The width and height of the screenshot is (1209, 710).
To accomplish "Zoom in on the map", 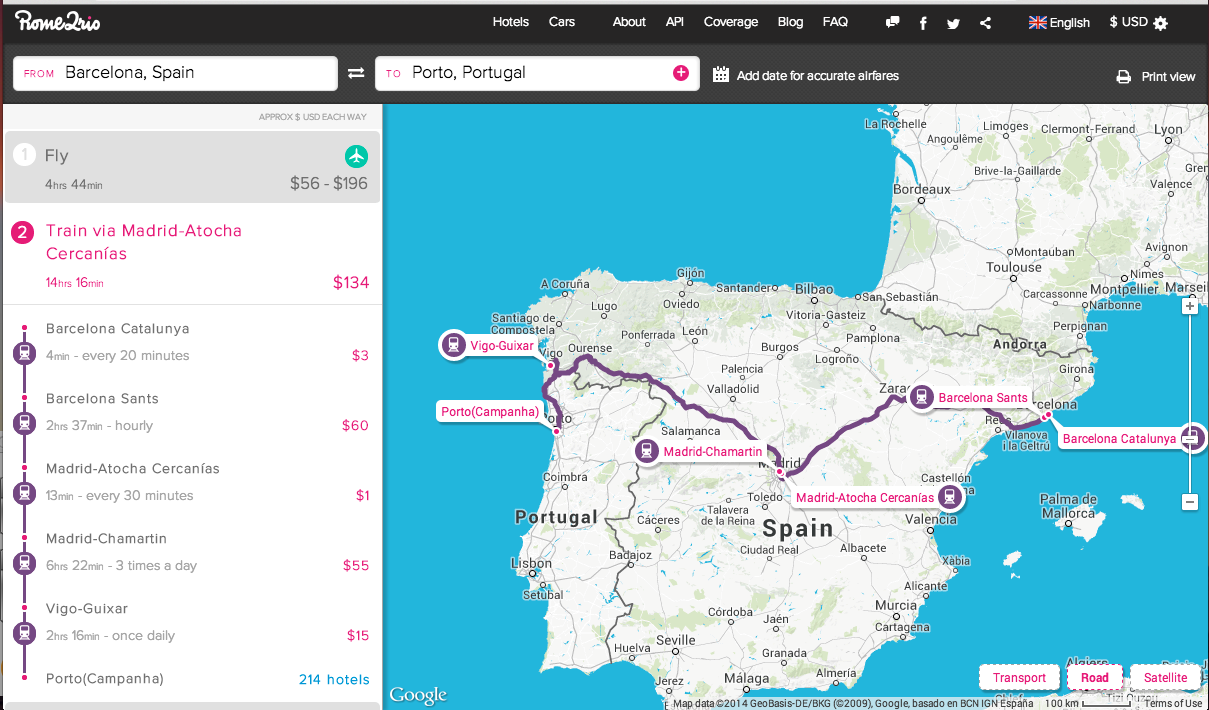I will [1190, 307].
